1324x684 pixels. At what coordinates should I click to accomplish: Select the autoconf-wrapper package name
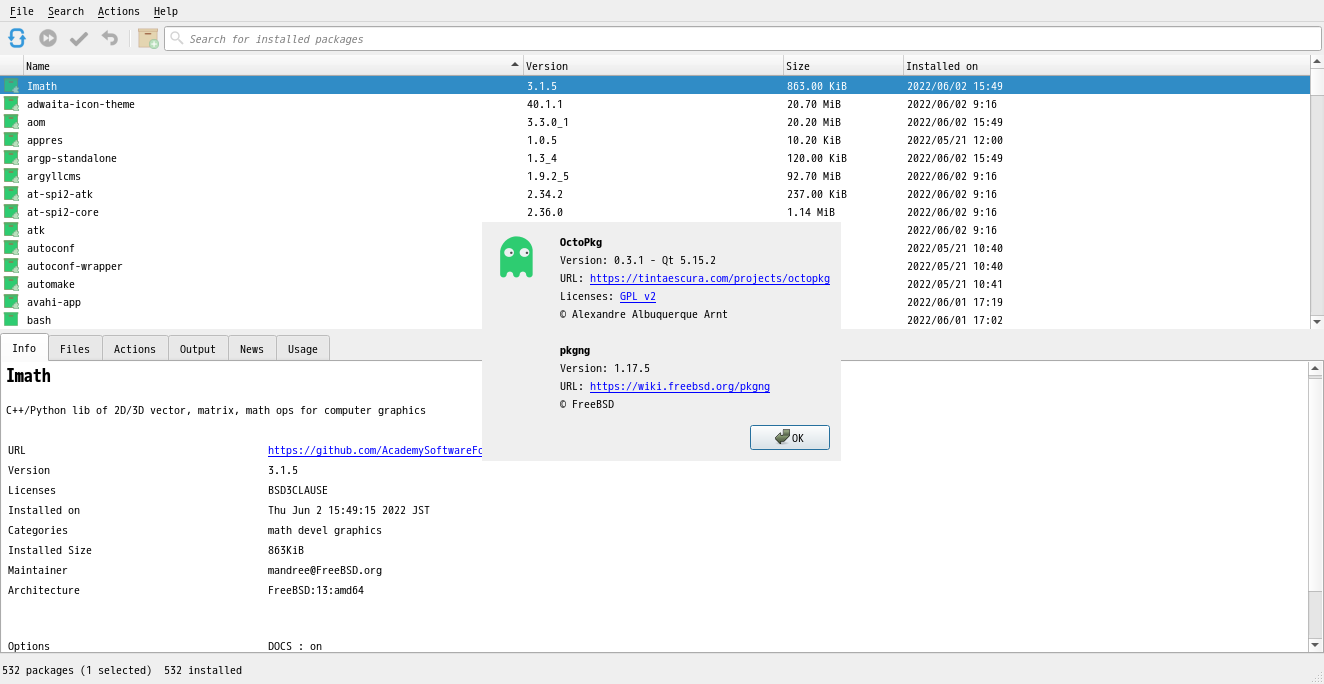[x=75, y=266]
